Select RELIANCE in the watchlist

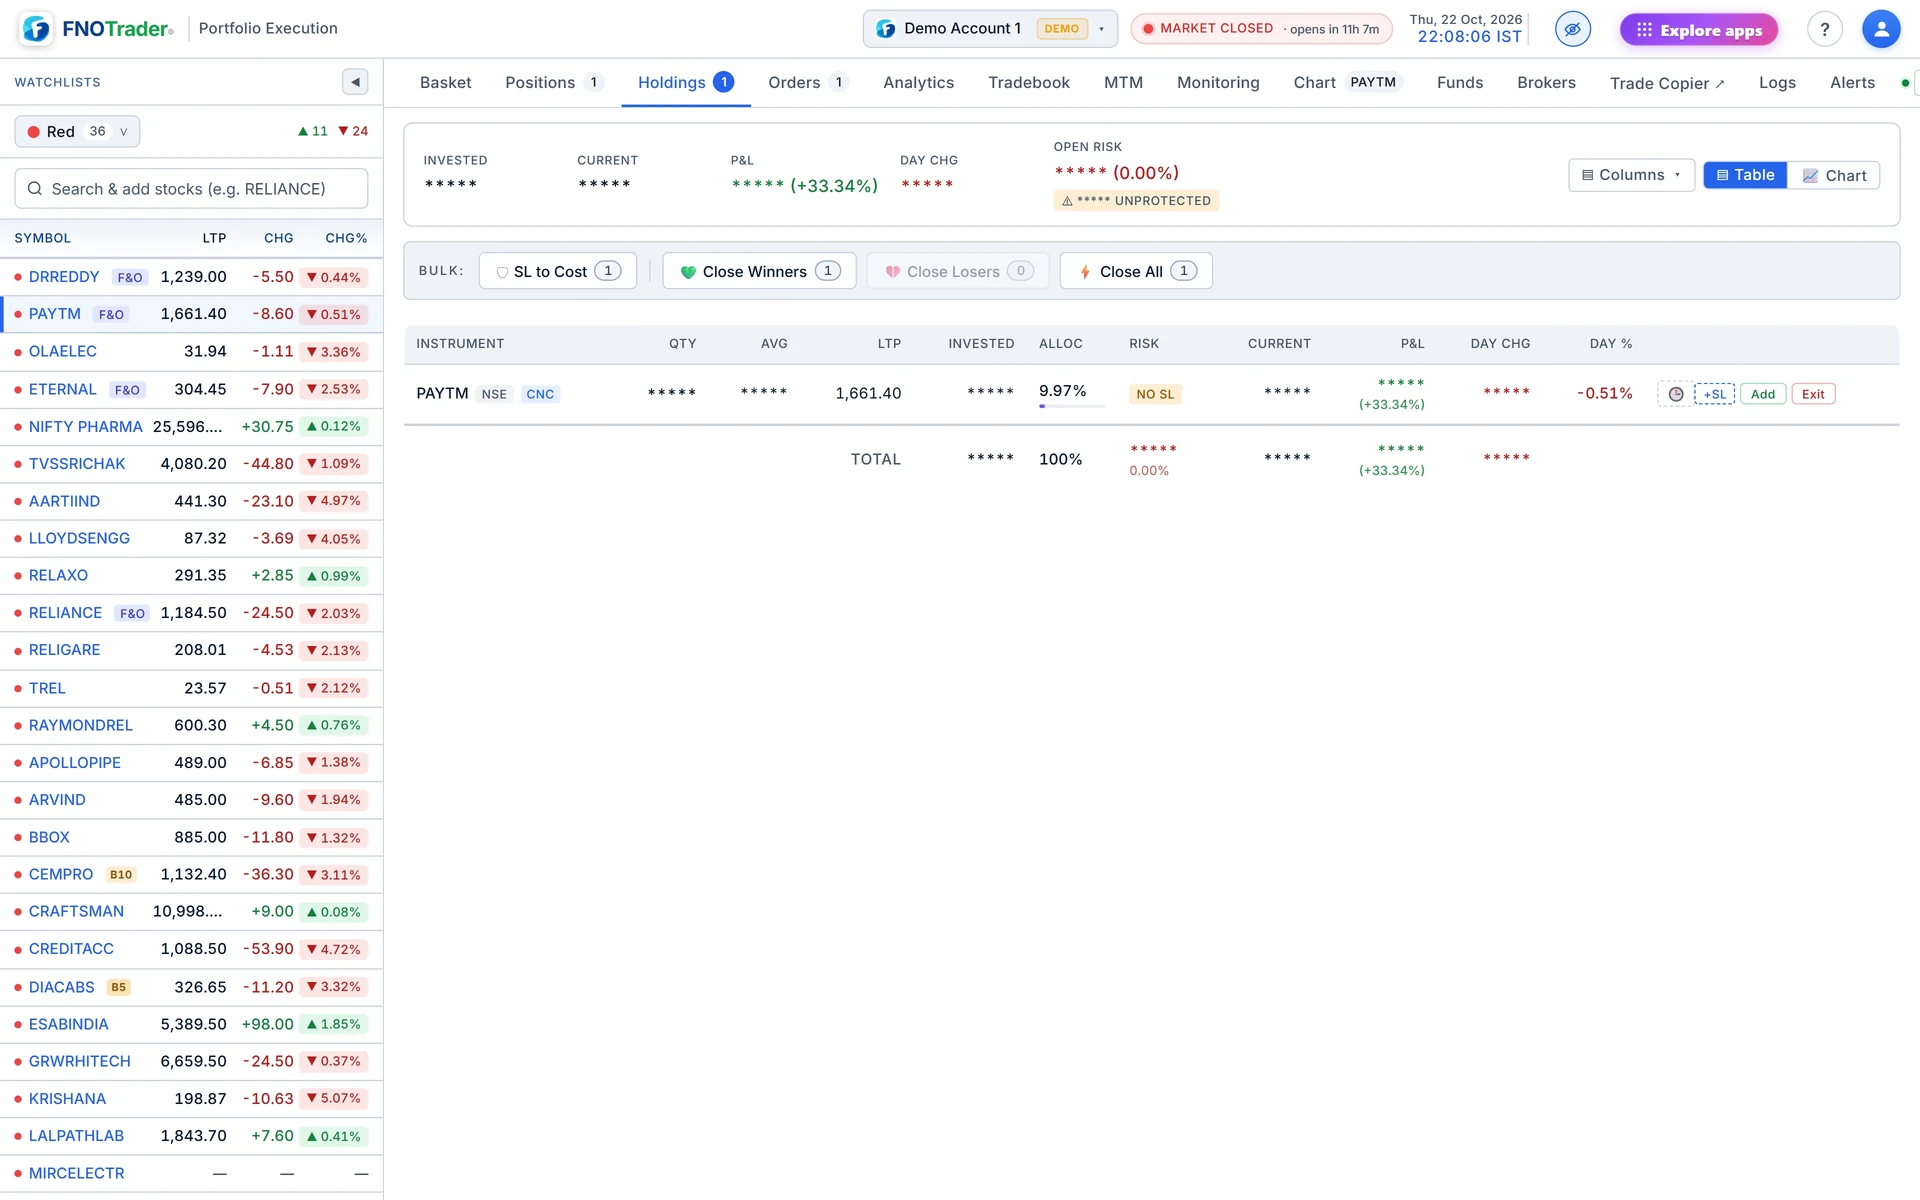191,613
